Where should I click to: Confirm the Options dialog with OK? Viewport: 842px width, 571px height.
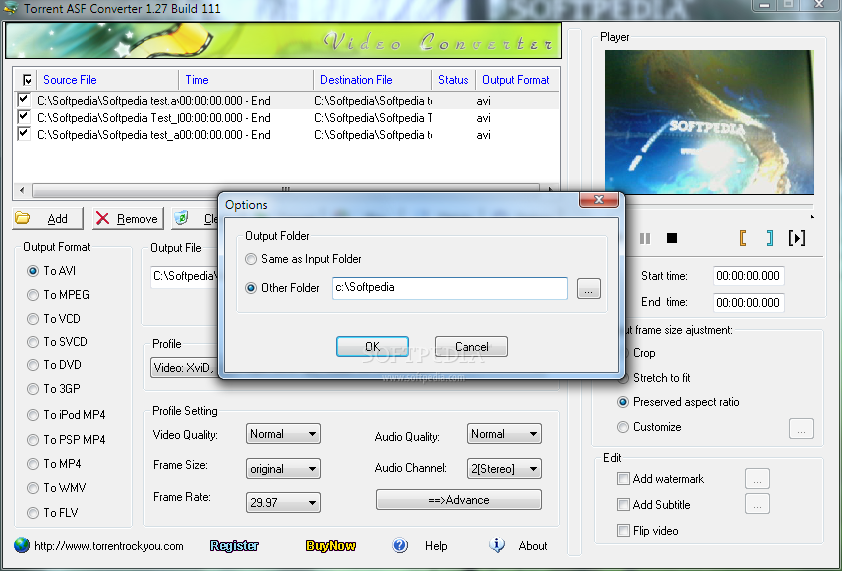click(x=372, y=346)
